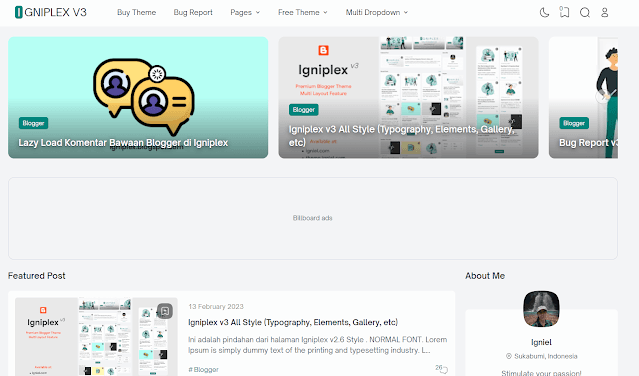Toggle dark mode with the moon icon
The width and height of the screenshot is (639, 376).
pyautogui.click(x=544, y=13)
